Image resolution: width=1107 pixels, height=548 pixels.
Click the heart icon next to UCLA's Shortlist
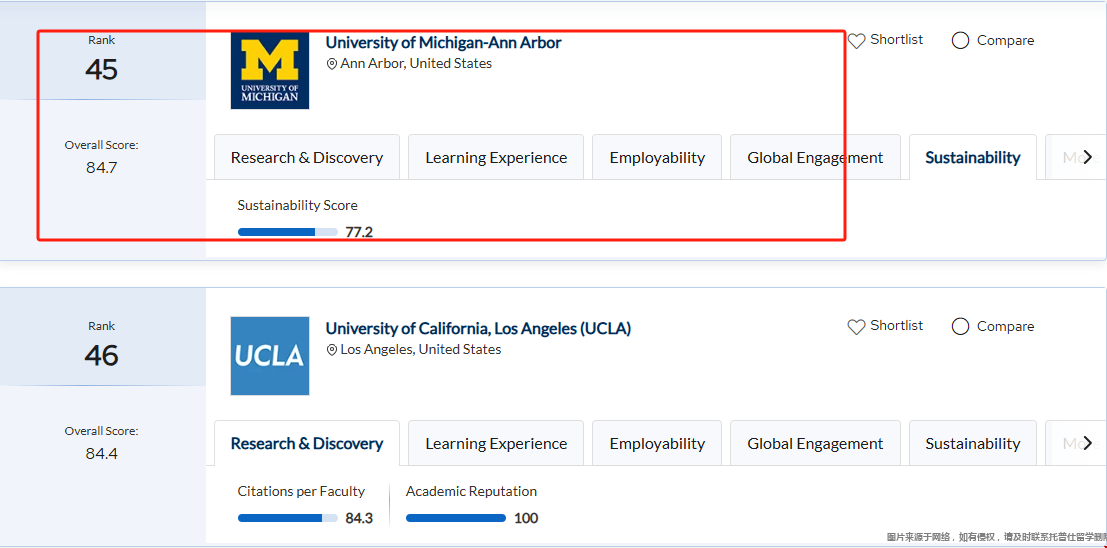[x=856, y=327]
